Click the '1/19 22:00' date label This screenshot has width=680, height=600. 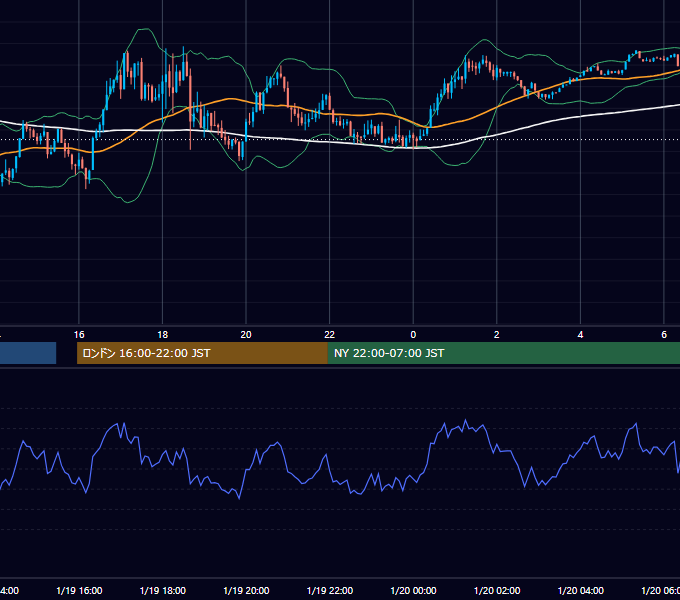(x=330, y=590)
